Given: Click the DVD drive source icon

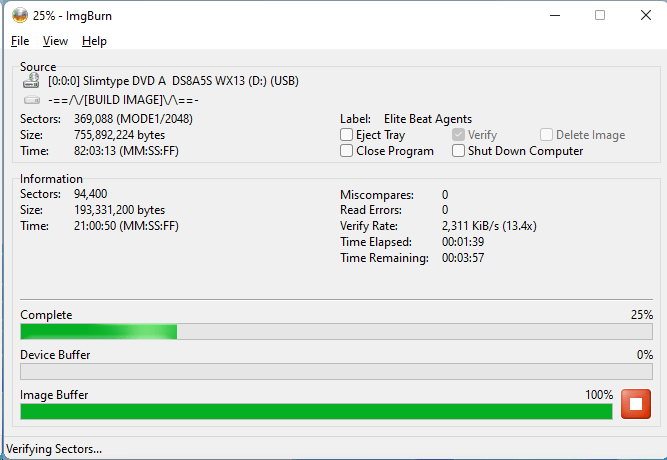Looking at the screenshot, I should [x=31, y=80].
